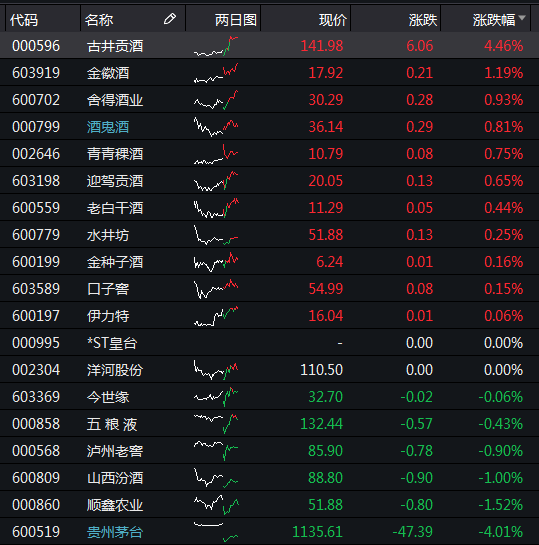Open the two-day chart for 今世缘
Image resolution: width=539 pixels, height=545 pixels.
(216, 397)
